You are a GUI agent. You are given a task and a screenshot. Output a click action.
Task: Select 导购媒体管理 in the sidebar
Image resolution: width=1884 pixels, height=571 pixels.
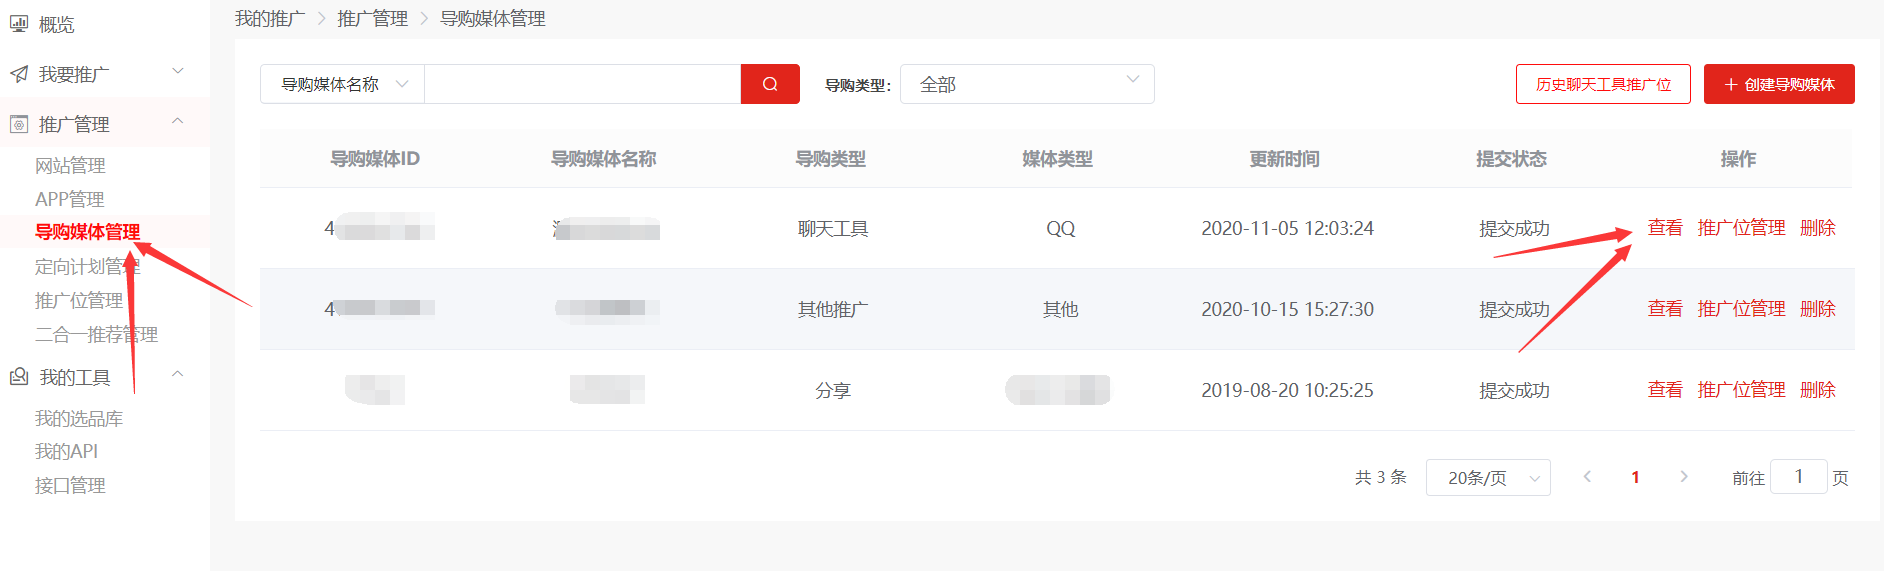(x=87, y=232)
